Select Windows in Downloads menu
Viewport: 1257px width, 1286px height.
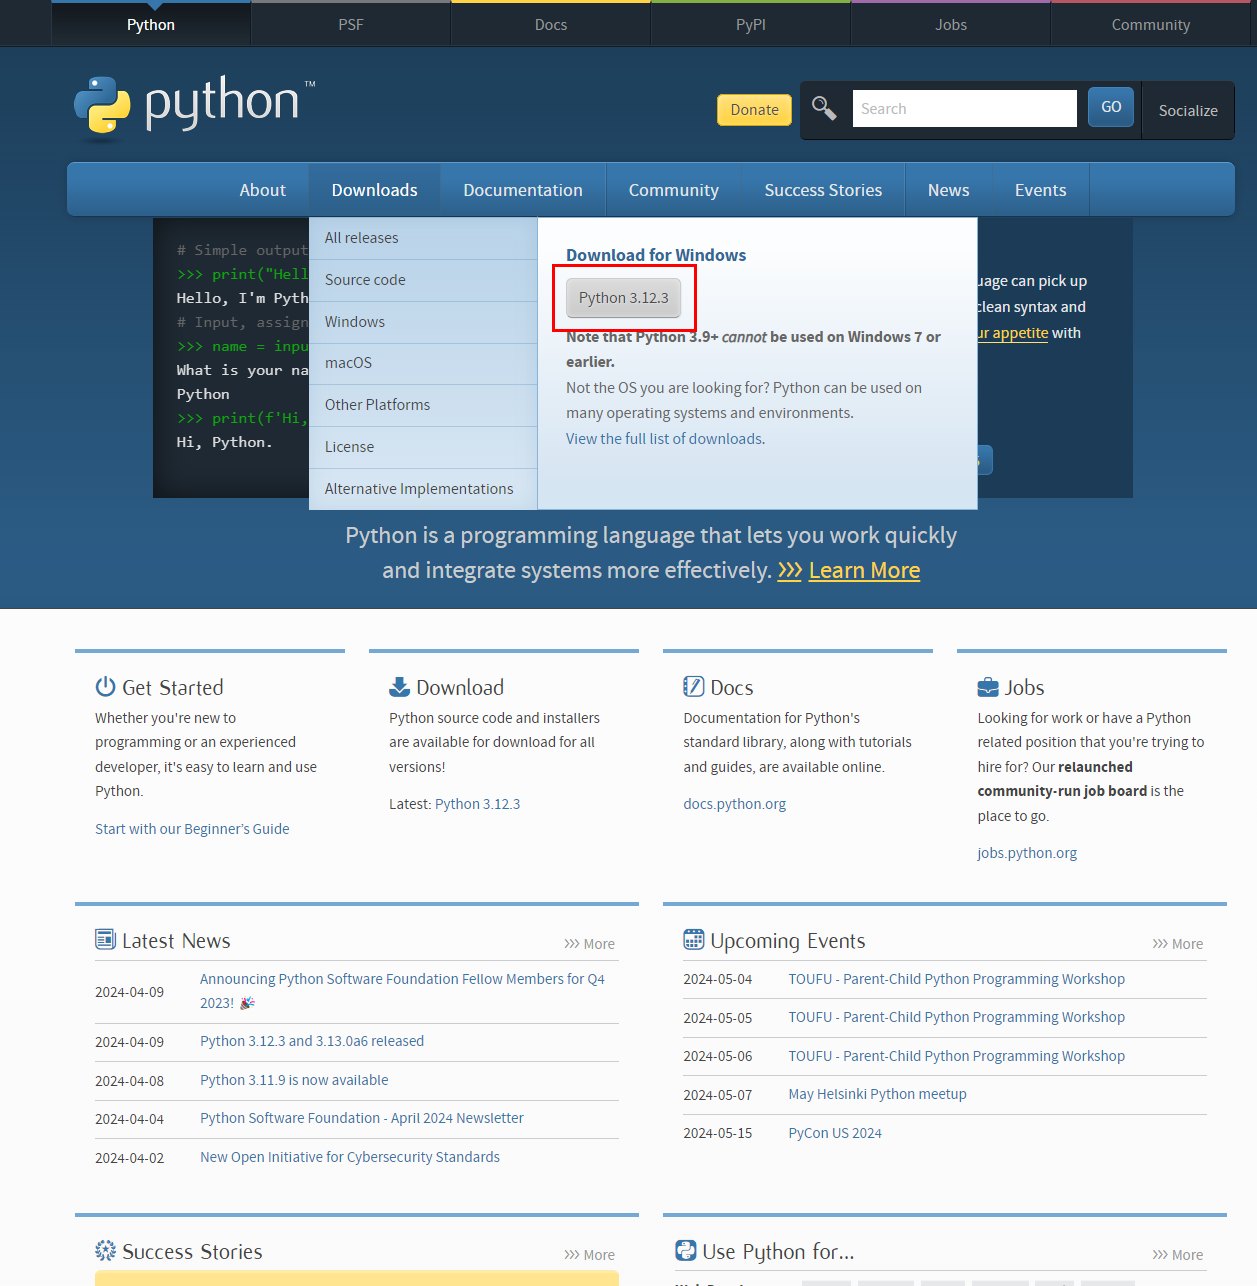pos(423,322)
